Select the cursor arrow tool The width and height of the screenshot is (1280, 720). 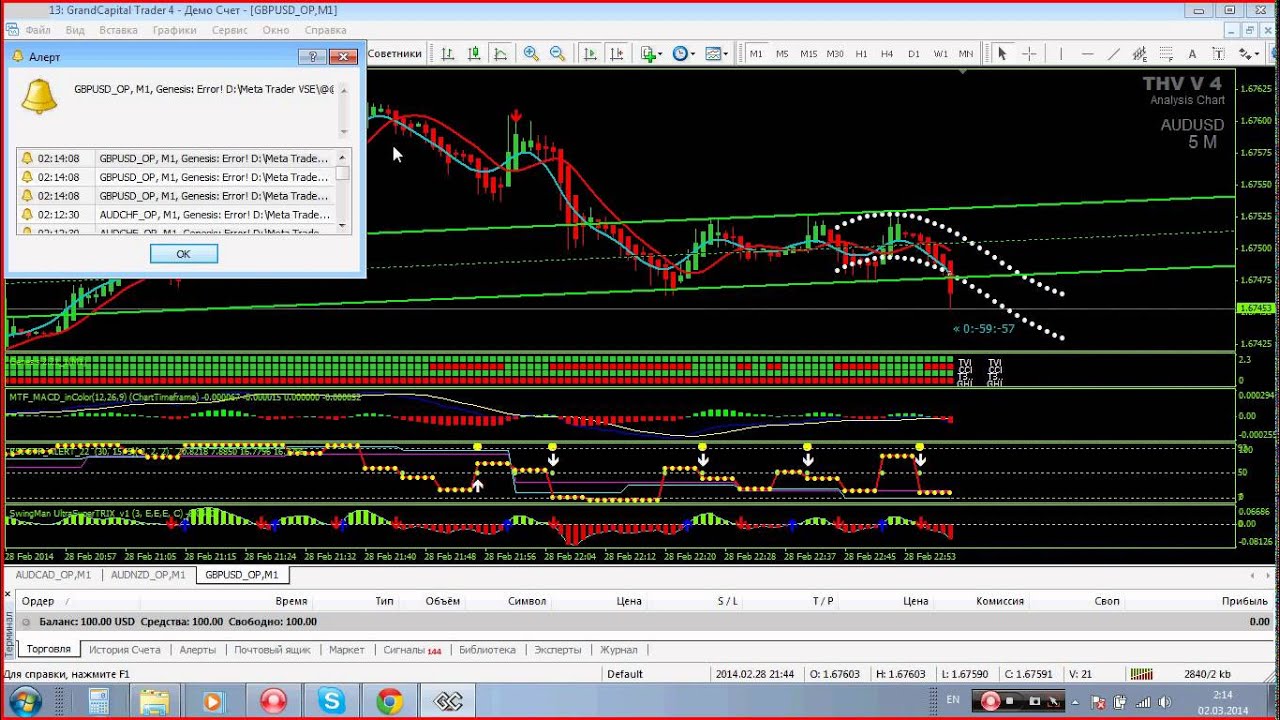(x=1002, y=54)
